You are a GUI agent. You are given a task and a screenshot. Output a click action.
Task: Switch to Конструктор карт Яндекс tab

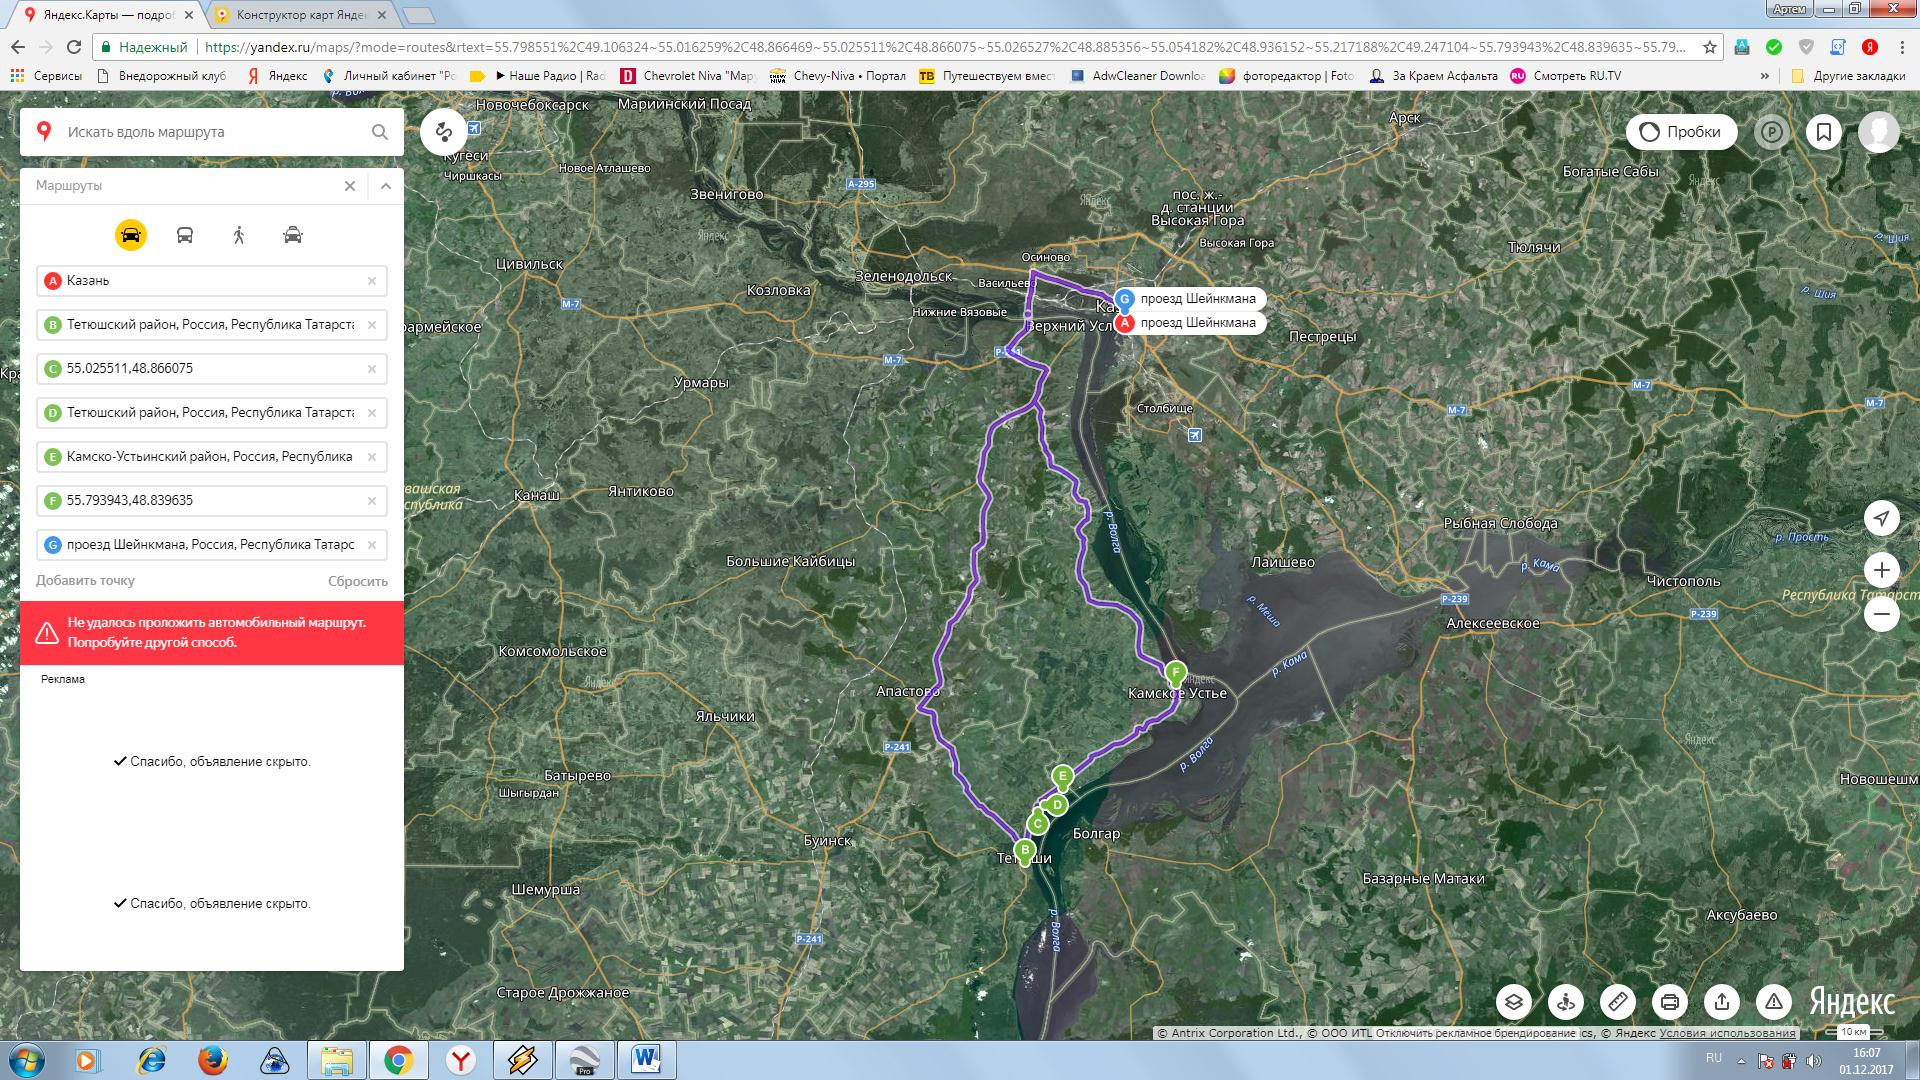(300, 15)
